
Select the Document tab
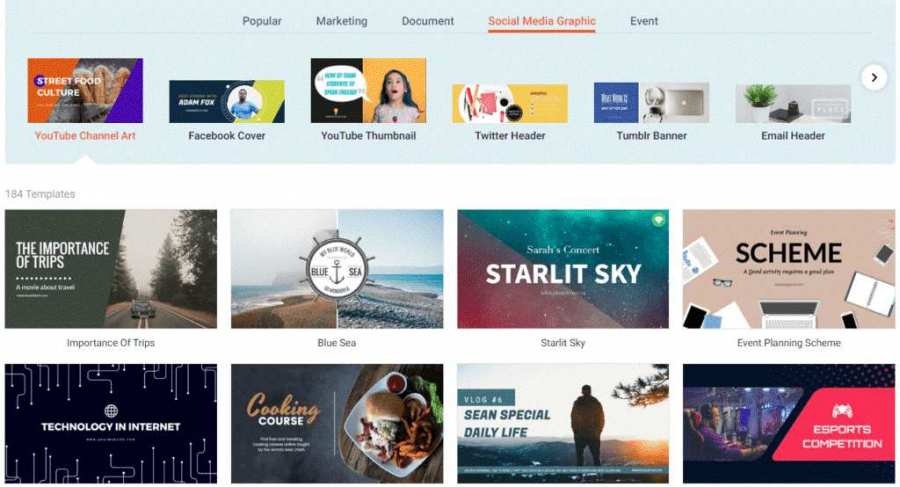(x=428, y=21)
